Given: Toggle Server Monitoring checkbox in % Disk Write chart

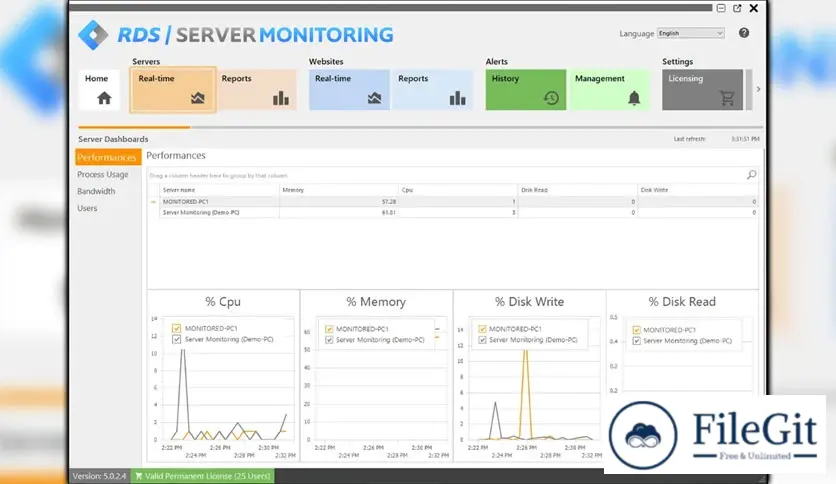Looking at the screenshot, I should [482, 340].
